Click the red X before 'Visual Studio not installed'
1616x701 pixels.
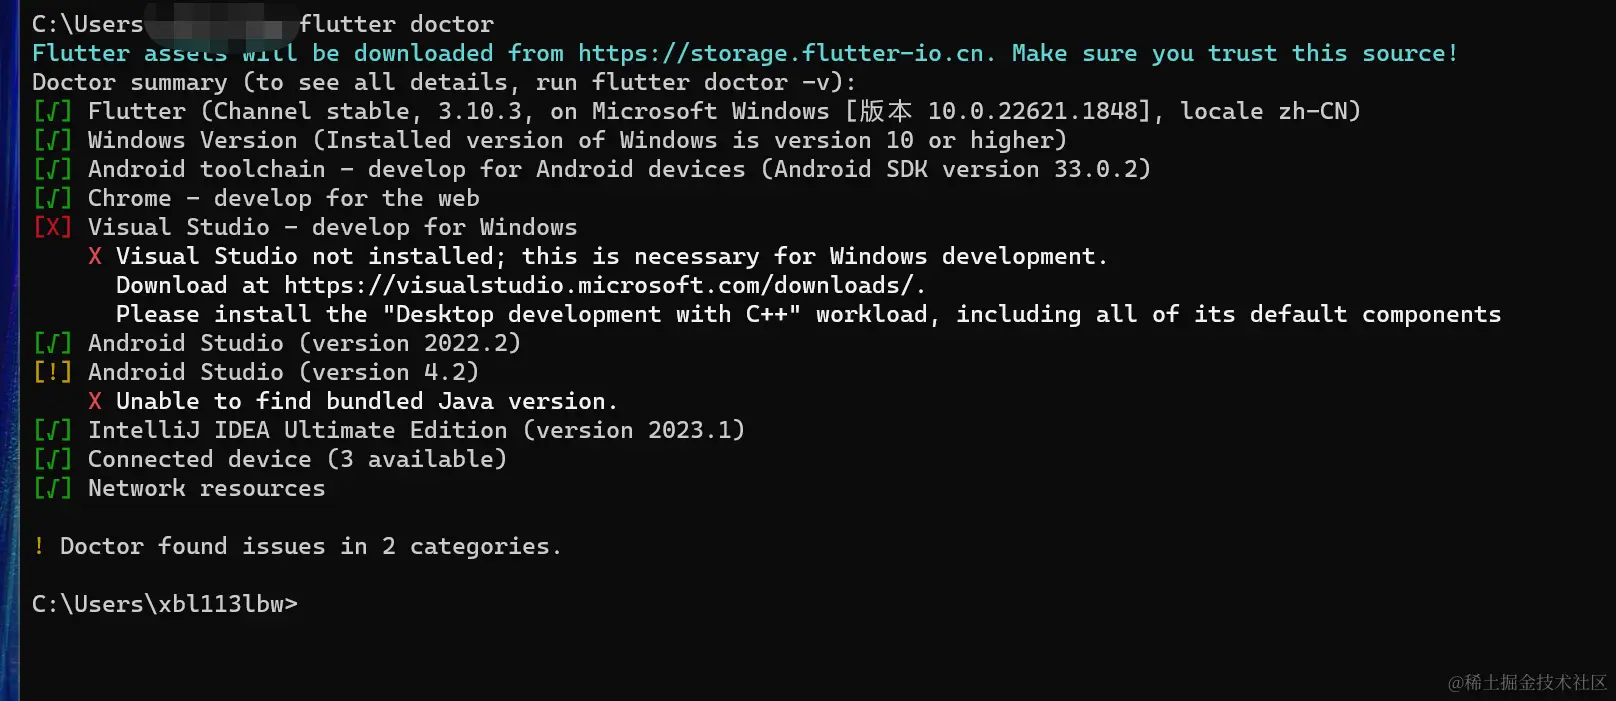click(x=95, y=256)
